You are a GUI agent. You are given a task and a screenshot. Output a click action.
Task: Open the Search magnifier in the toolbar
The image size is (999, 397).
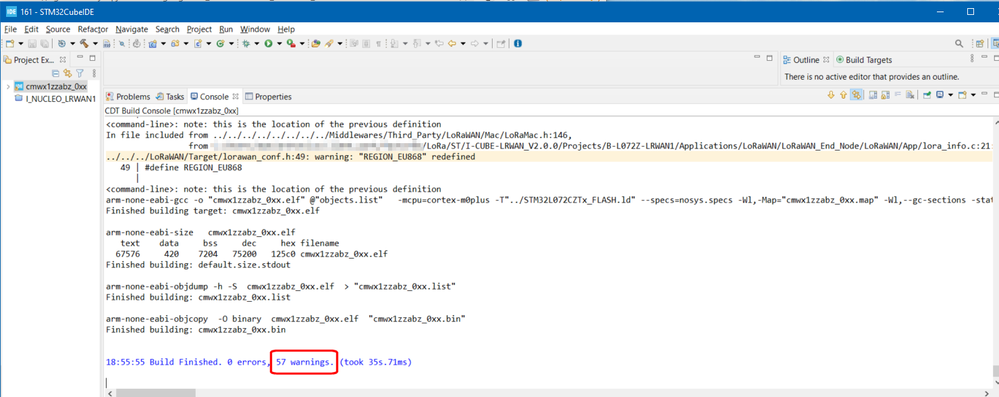point(958,44)
